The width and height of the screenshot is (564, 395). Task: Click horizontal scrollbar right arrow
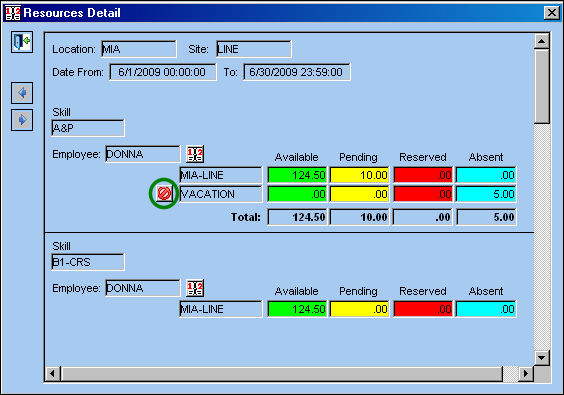click(526, 374)
